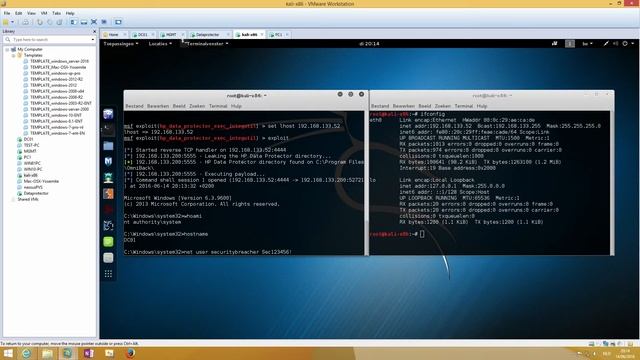The image size is (640, 360).
Task: Open Bewerken menu in left terminal
Action: click(158, 106)
